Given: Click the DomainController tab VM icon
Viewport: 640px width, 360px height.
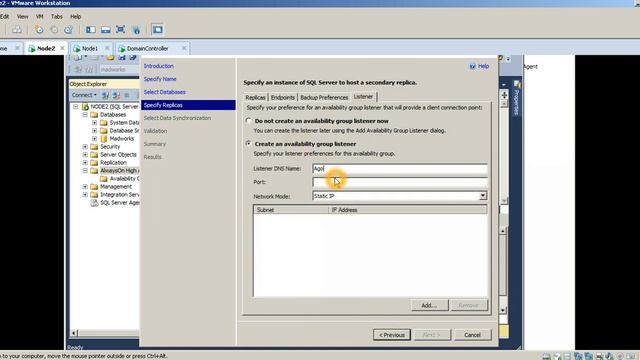Looking at the screenshot, I should pos(122,49).
